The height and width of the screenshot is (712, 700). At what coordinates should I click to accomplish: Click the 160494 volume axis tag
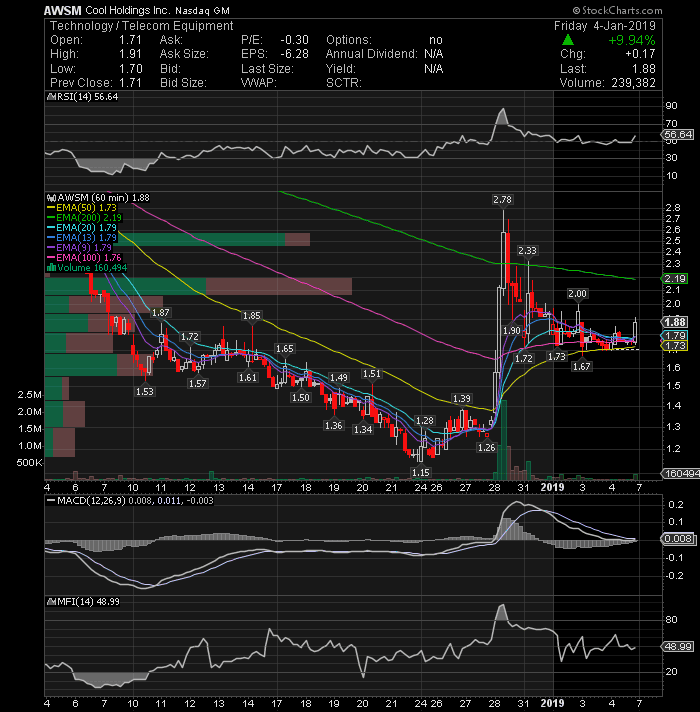tap(680, 474)
